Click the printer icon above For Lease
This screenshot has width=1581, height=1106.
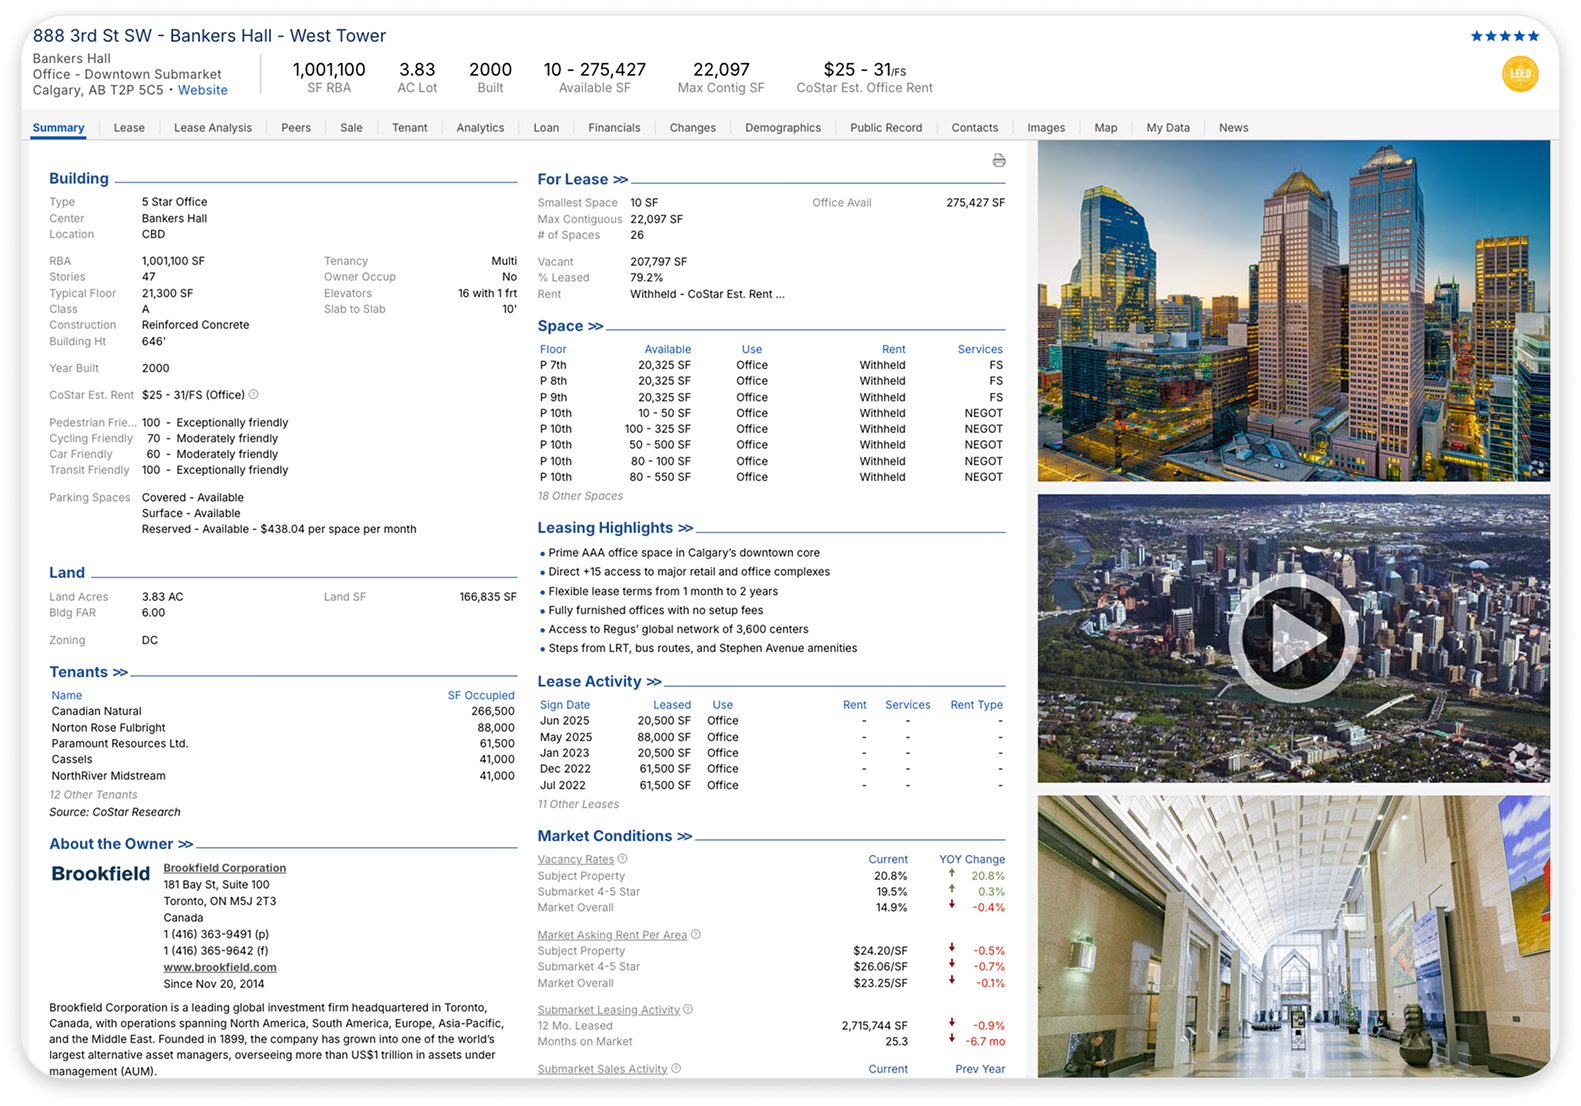tap(998, 160)
